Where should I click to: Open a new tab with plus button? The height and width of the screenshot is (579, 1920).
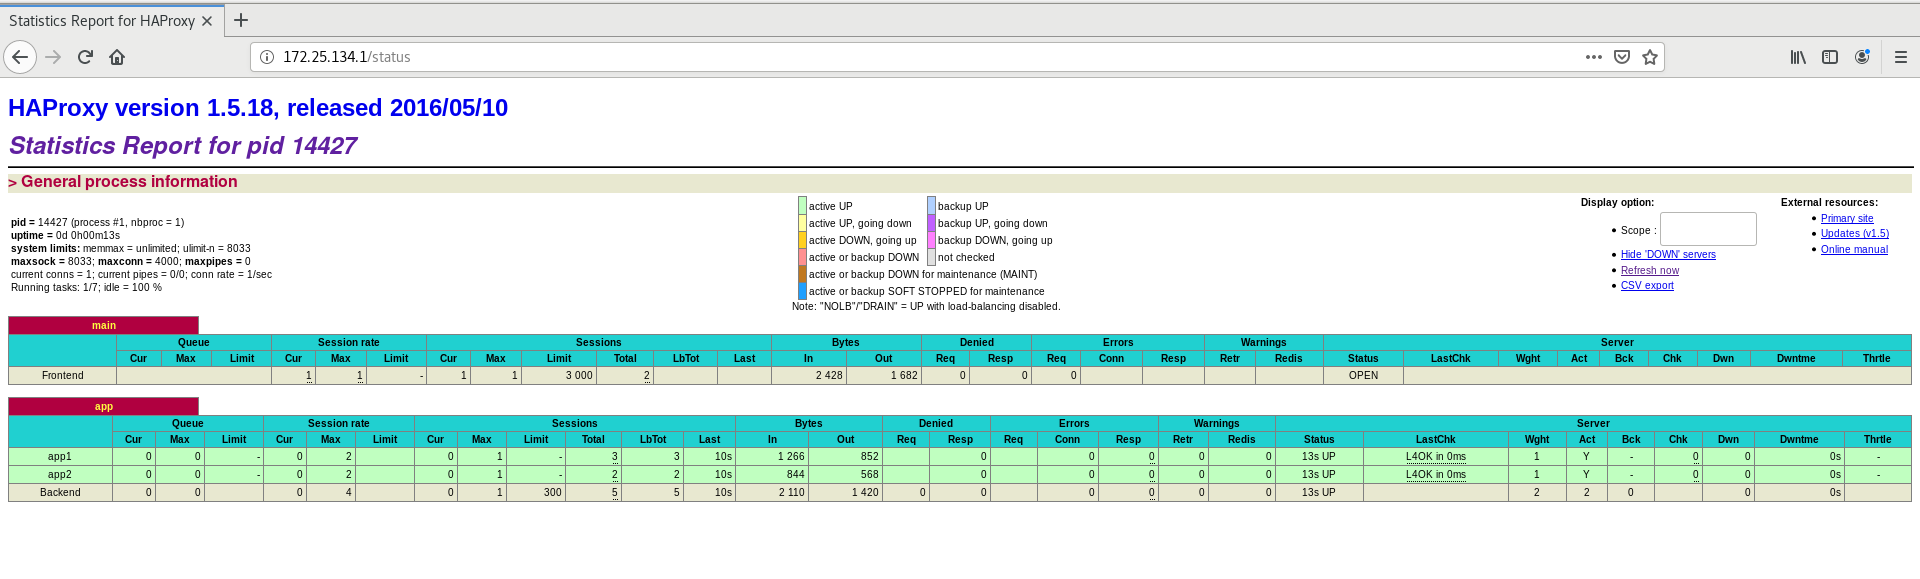click(241, 20)
